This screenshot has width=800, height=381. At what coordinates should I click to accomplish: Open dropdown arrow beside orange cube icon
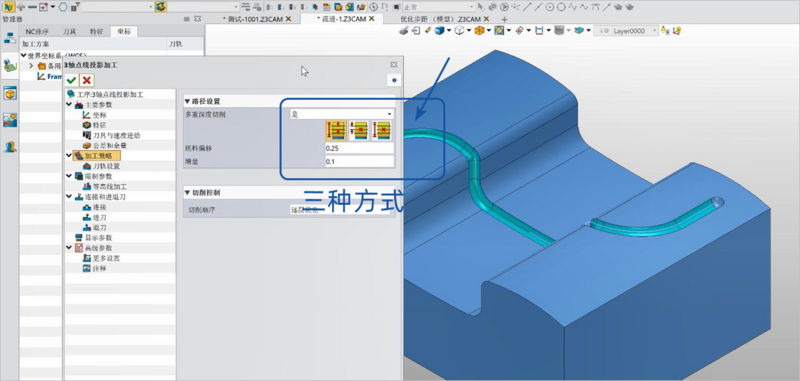[x=488, y=31]
